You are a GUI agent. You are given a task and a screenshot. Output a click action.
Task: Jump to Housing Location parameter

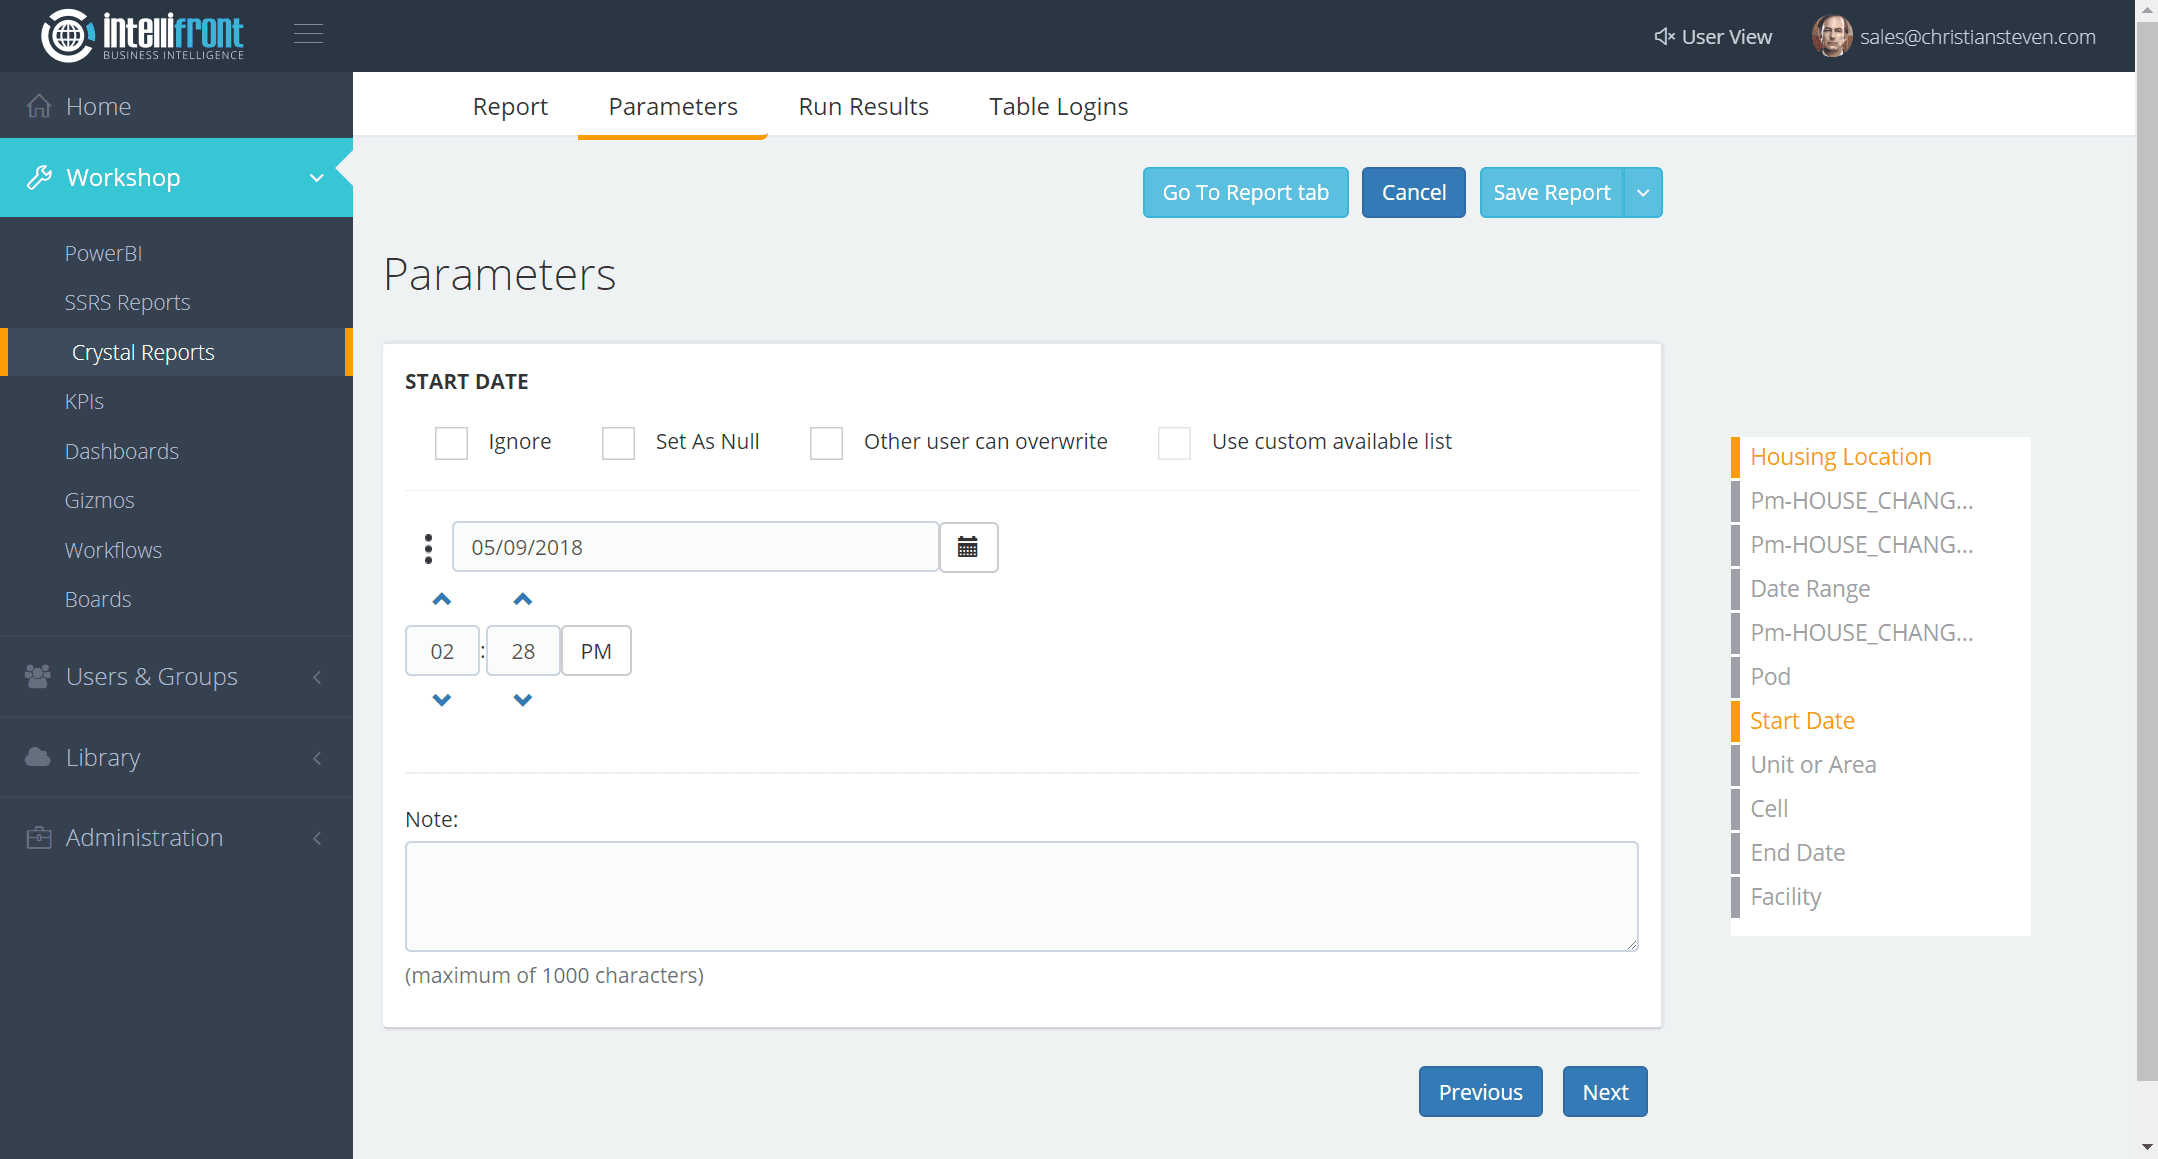(1841, 457)
